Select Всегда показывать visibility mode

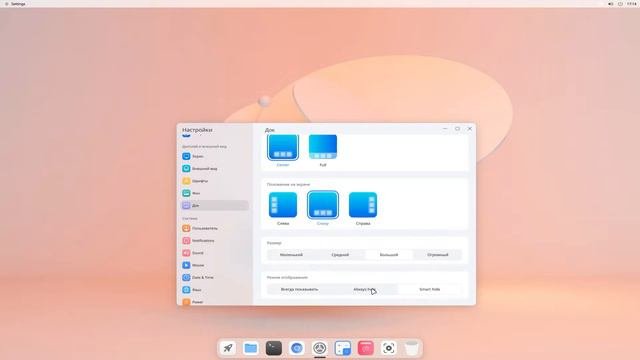tap(299, 289)
